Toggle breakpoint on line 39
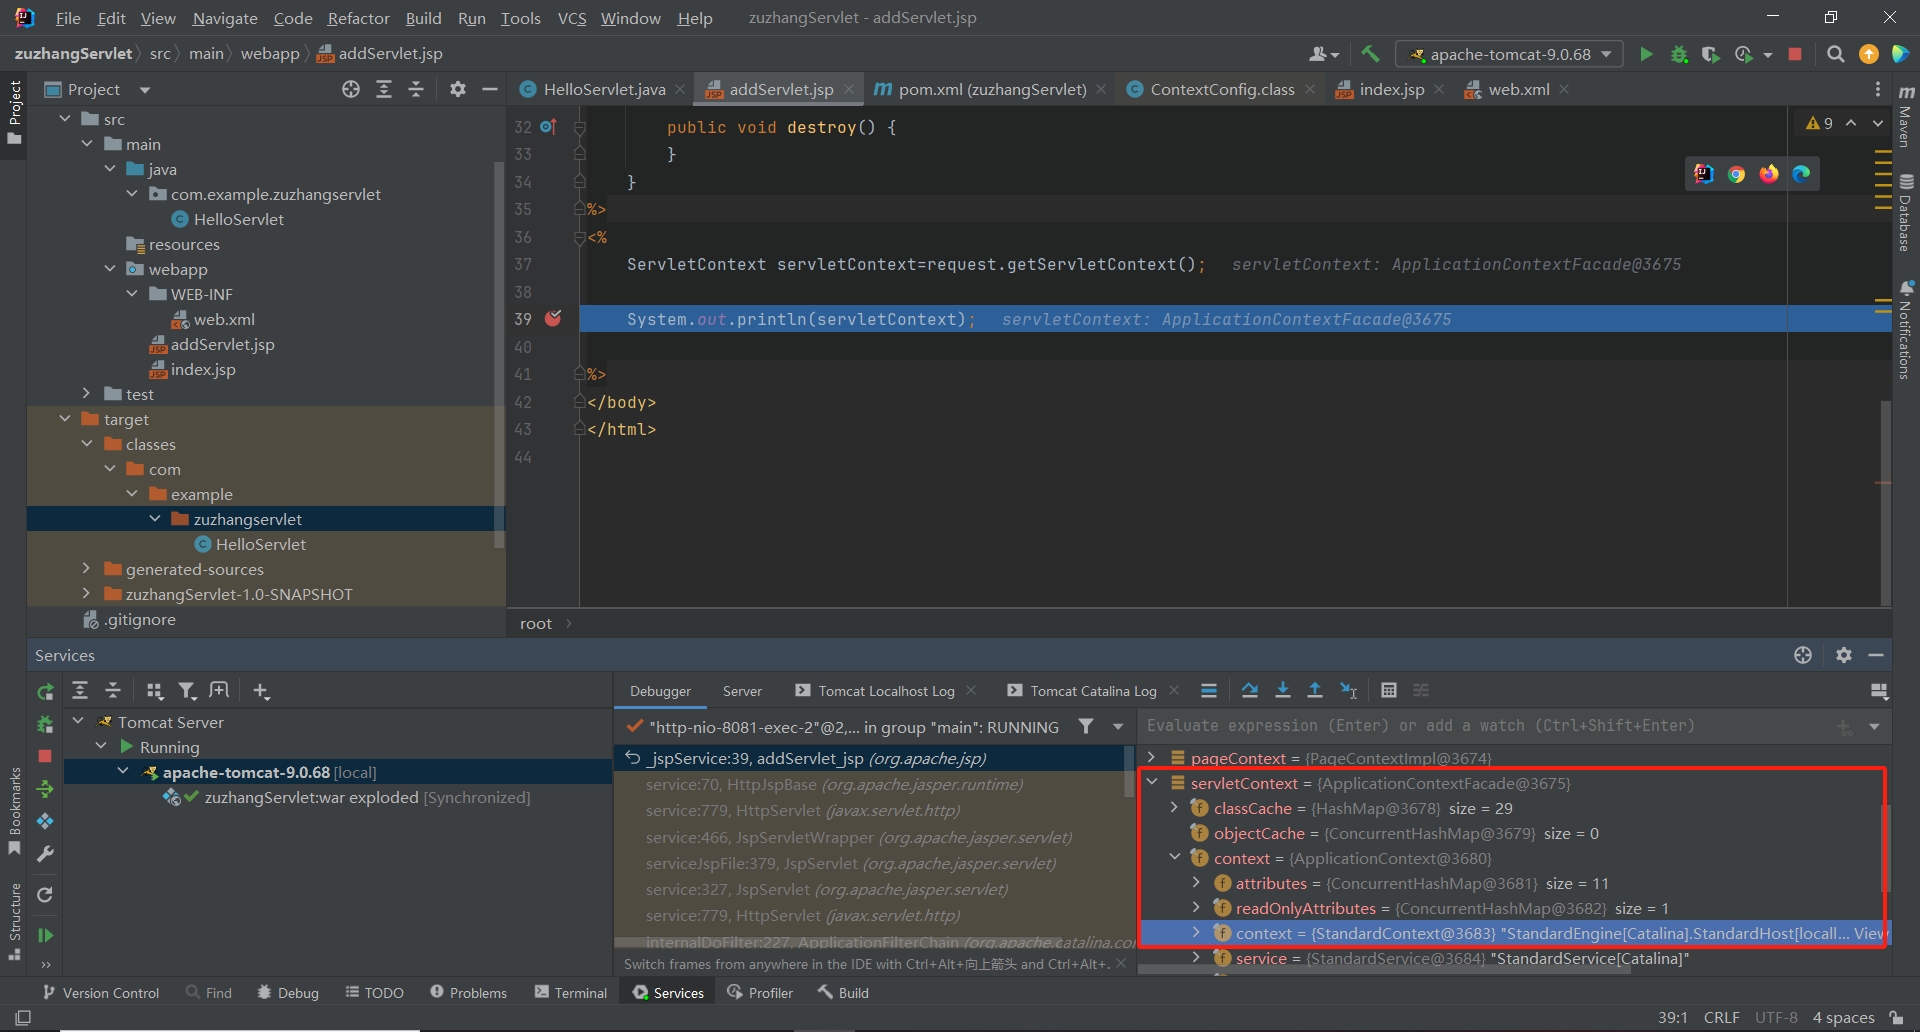1920x1032 pixels. pyautogui.click(x=553, y=318)
